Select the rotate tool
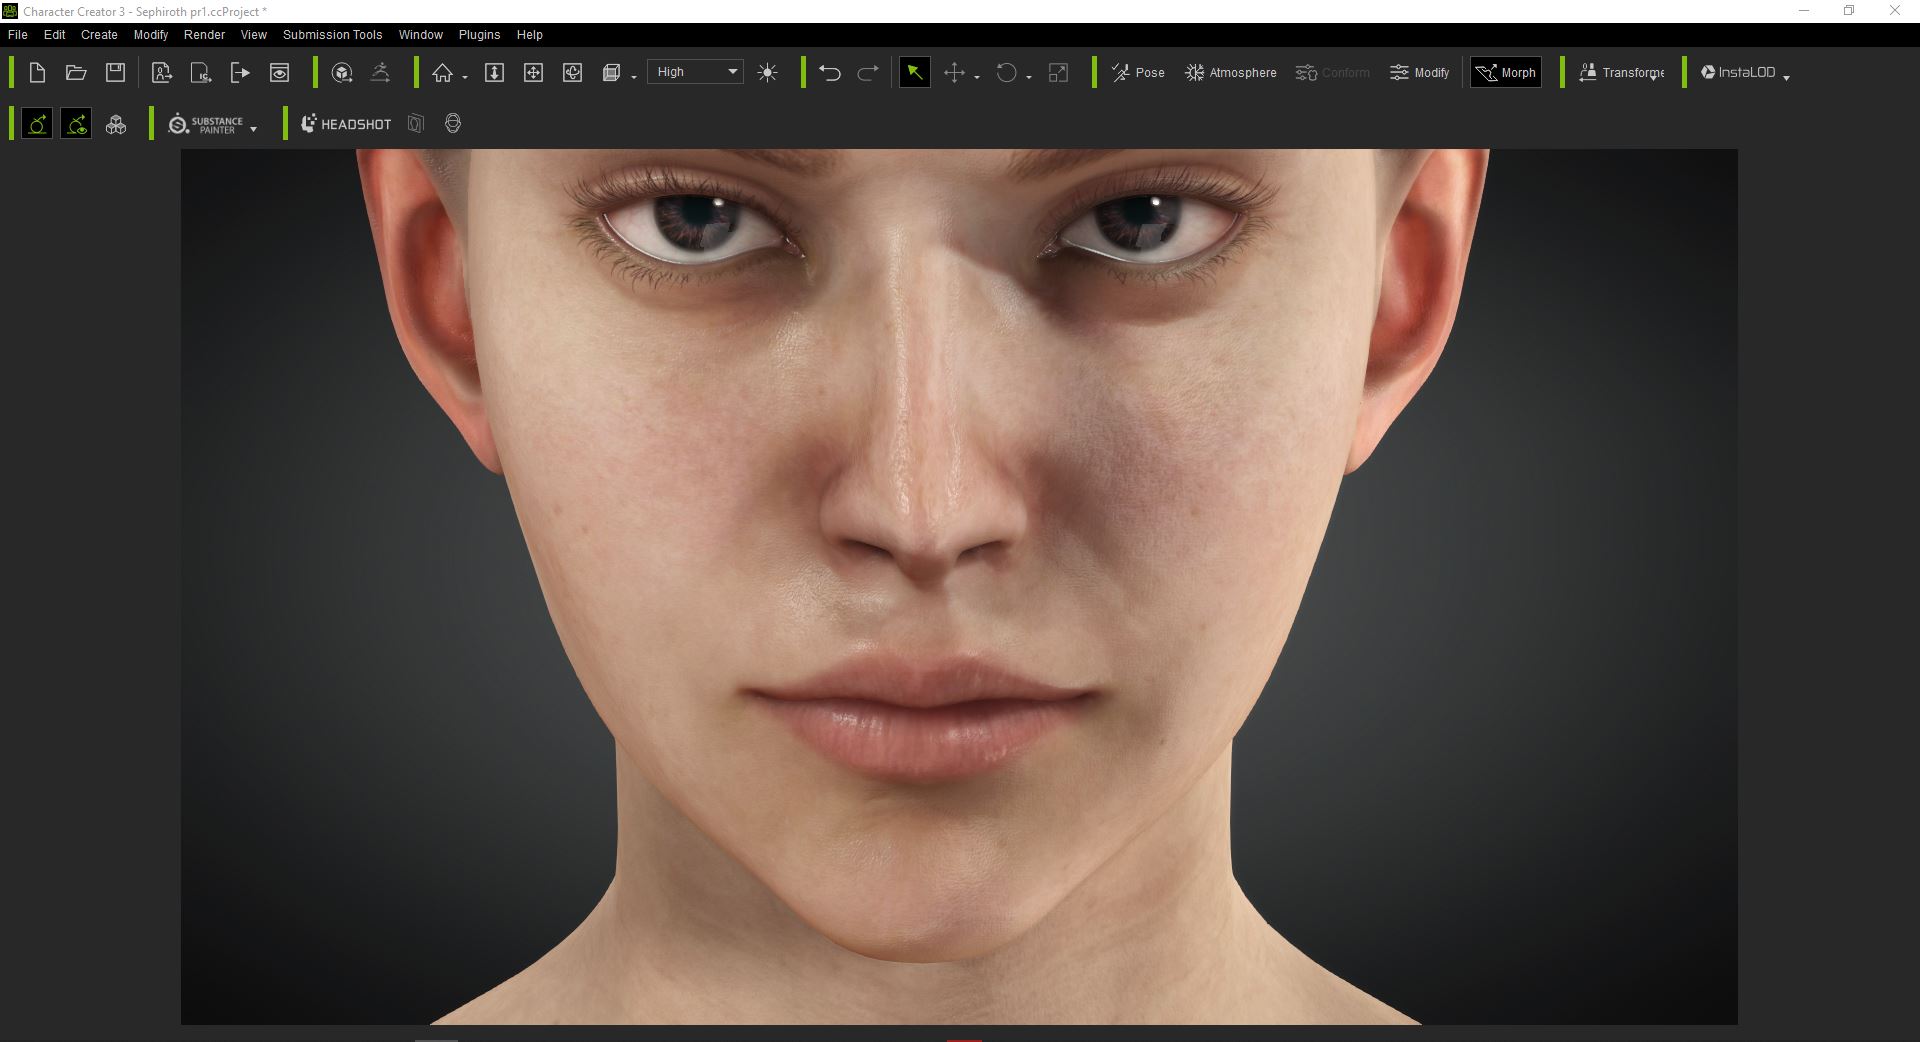 [1006, 72]
